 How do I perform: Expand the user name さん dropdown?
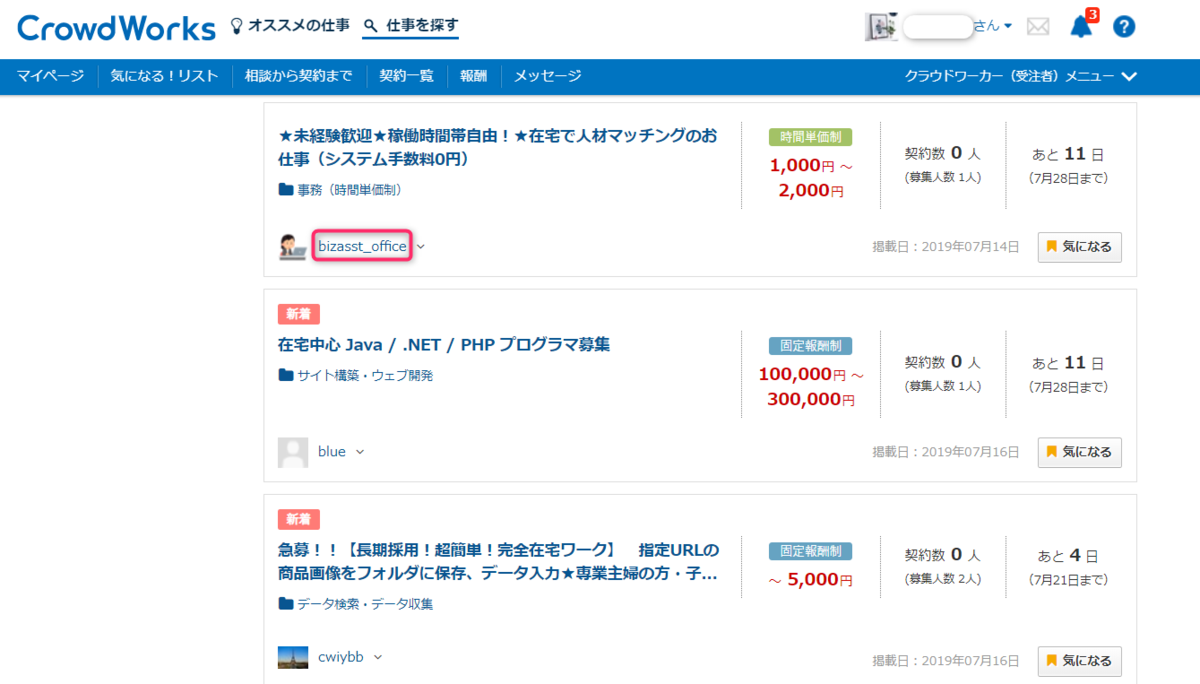click(993, 26)
